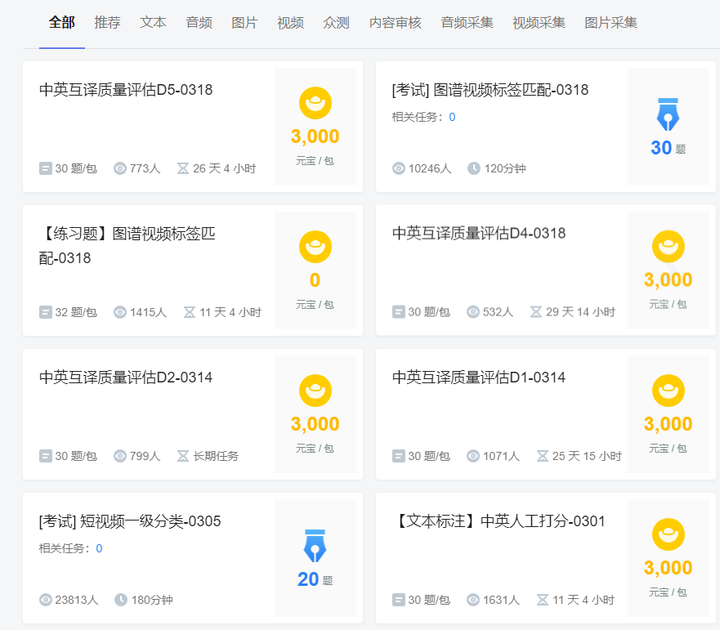Select the 内容审核 tab
Screen dimensions: 720x630
tap(395, 22)
